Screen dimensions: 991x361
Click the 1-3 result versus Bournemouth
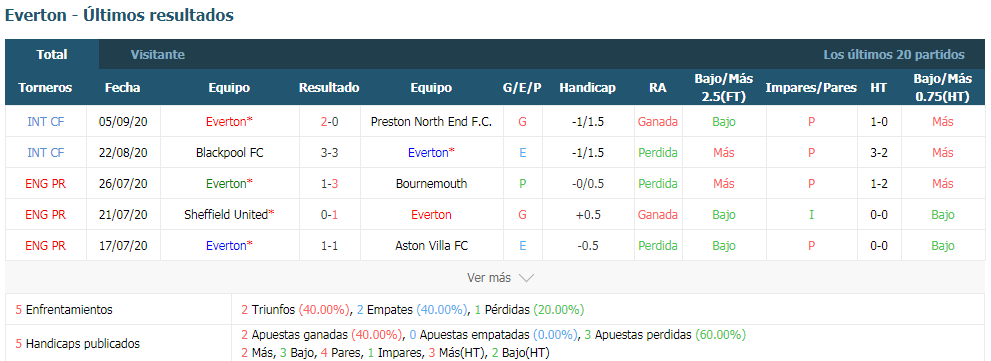click(x=329, y=183)
